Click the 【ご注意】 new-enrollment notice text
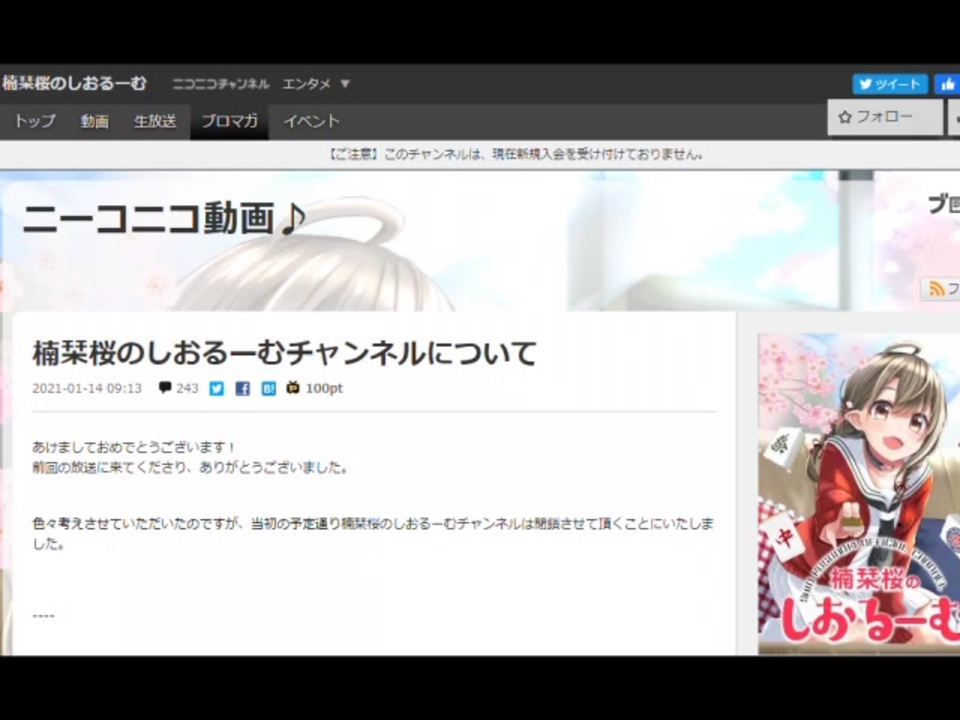This screenshot has width=960, height=720. pyautogui.click(x=515, y=154)
